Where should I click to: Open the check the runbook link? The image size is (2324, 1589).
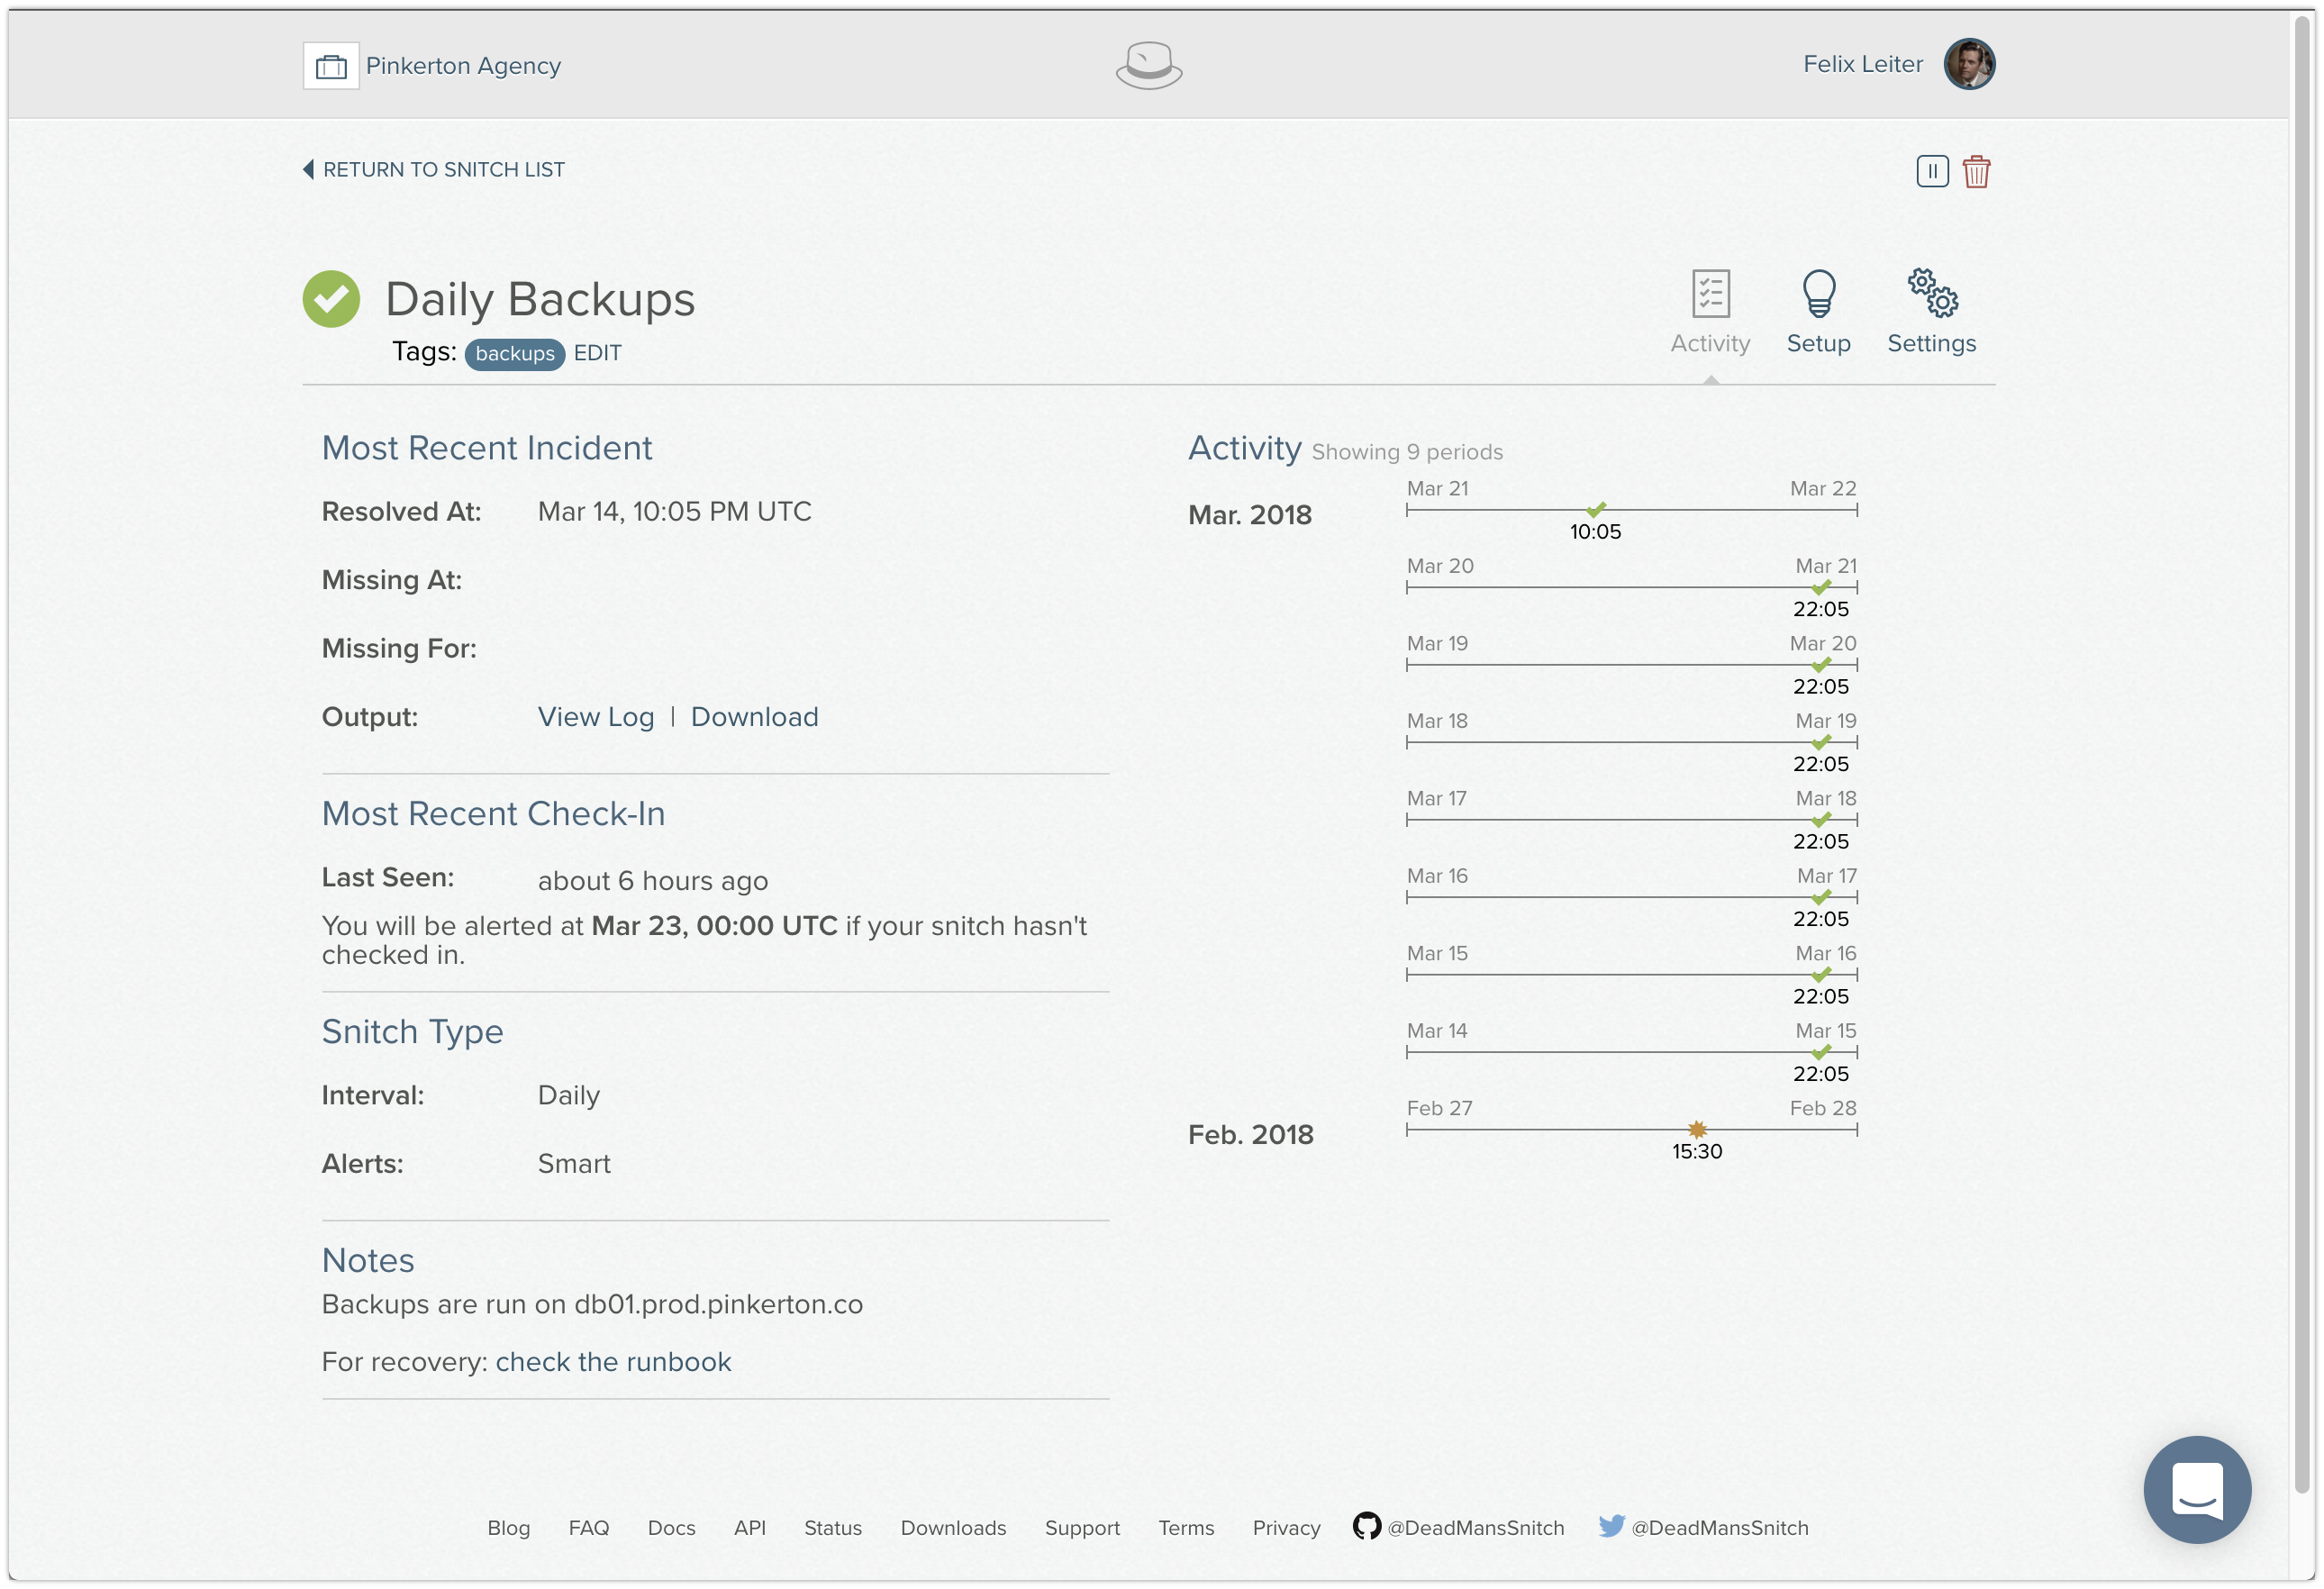613,1362
